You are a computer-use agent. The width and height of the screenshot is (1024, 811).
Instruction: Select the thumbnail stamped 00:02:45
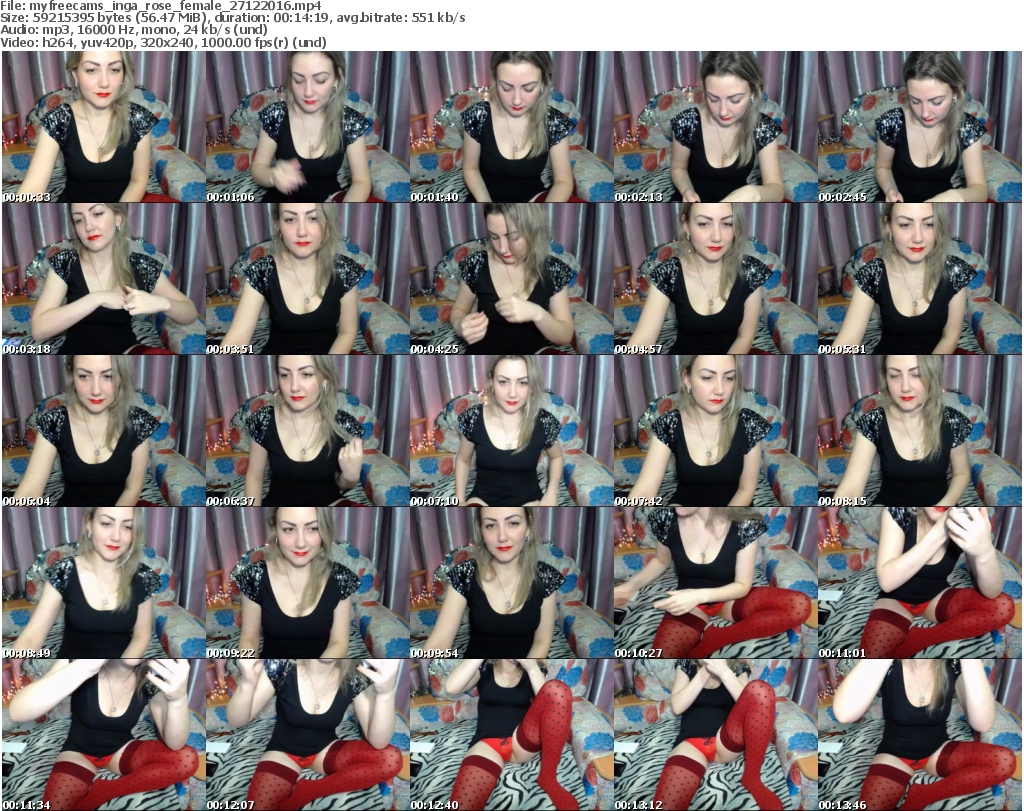coord(920,127)
